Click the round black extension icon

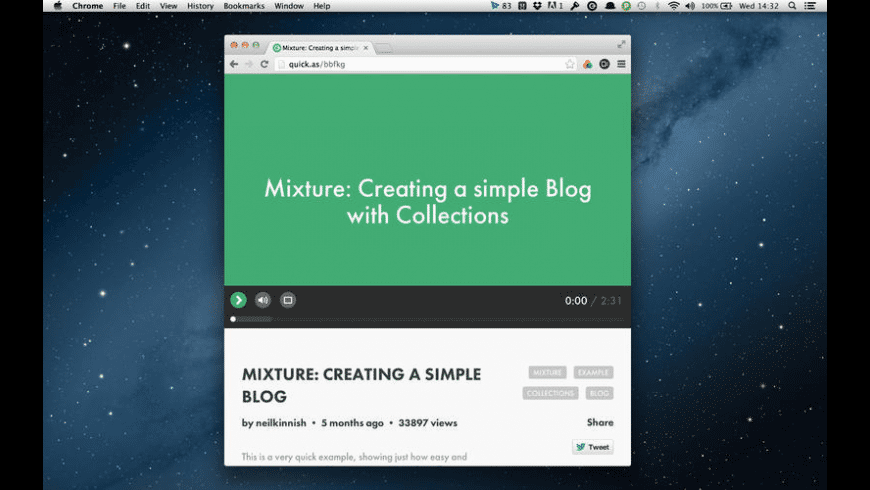pos(604,64)
